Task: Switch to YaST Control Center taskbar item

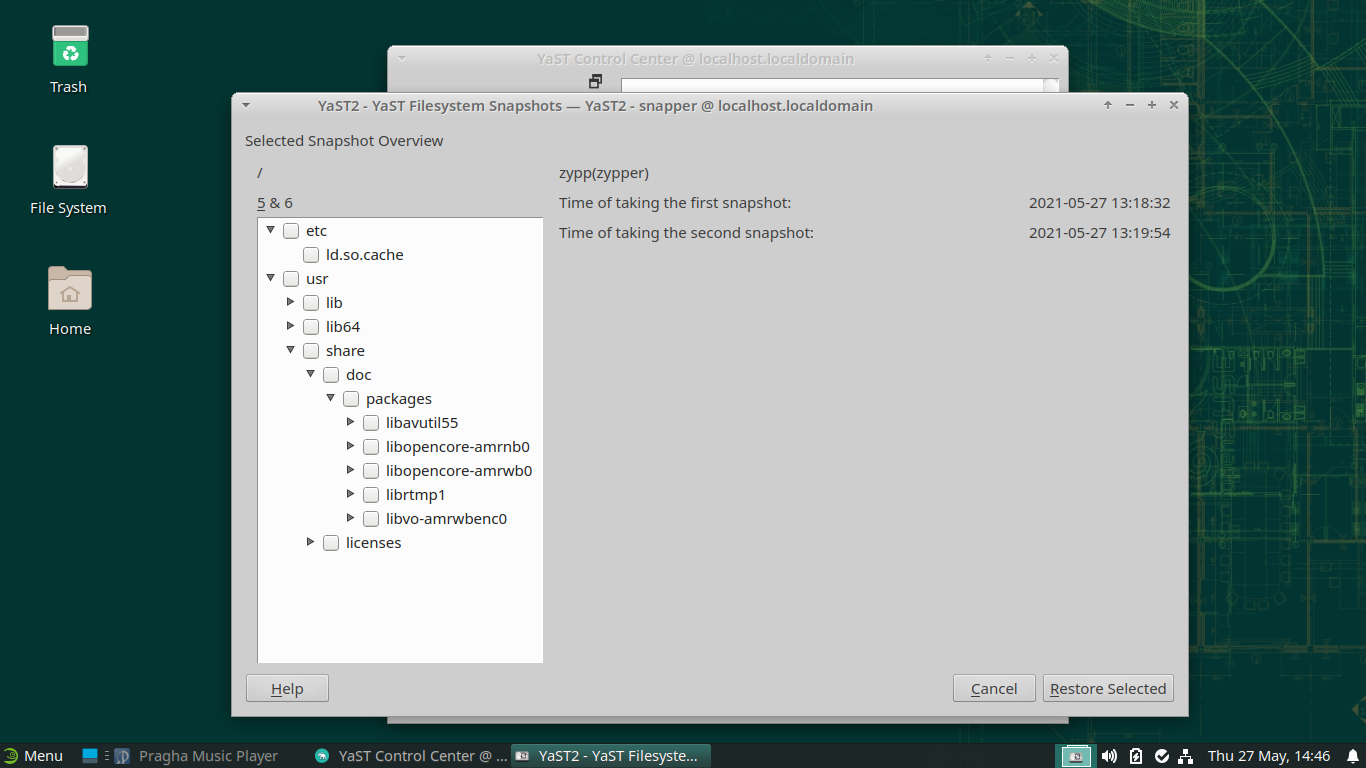Action: coord(410,756)
